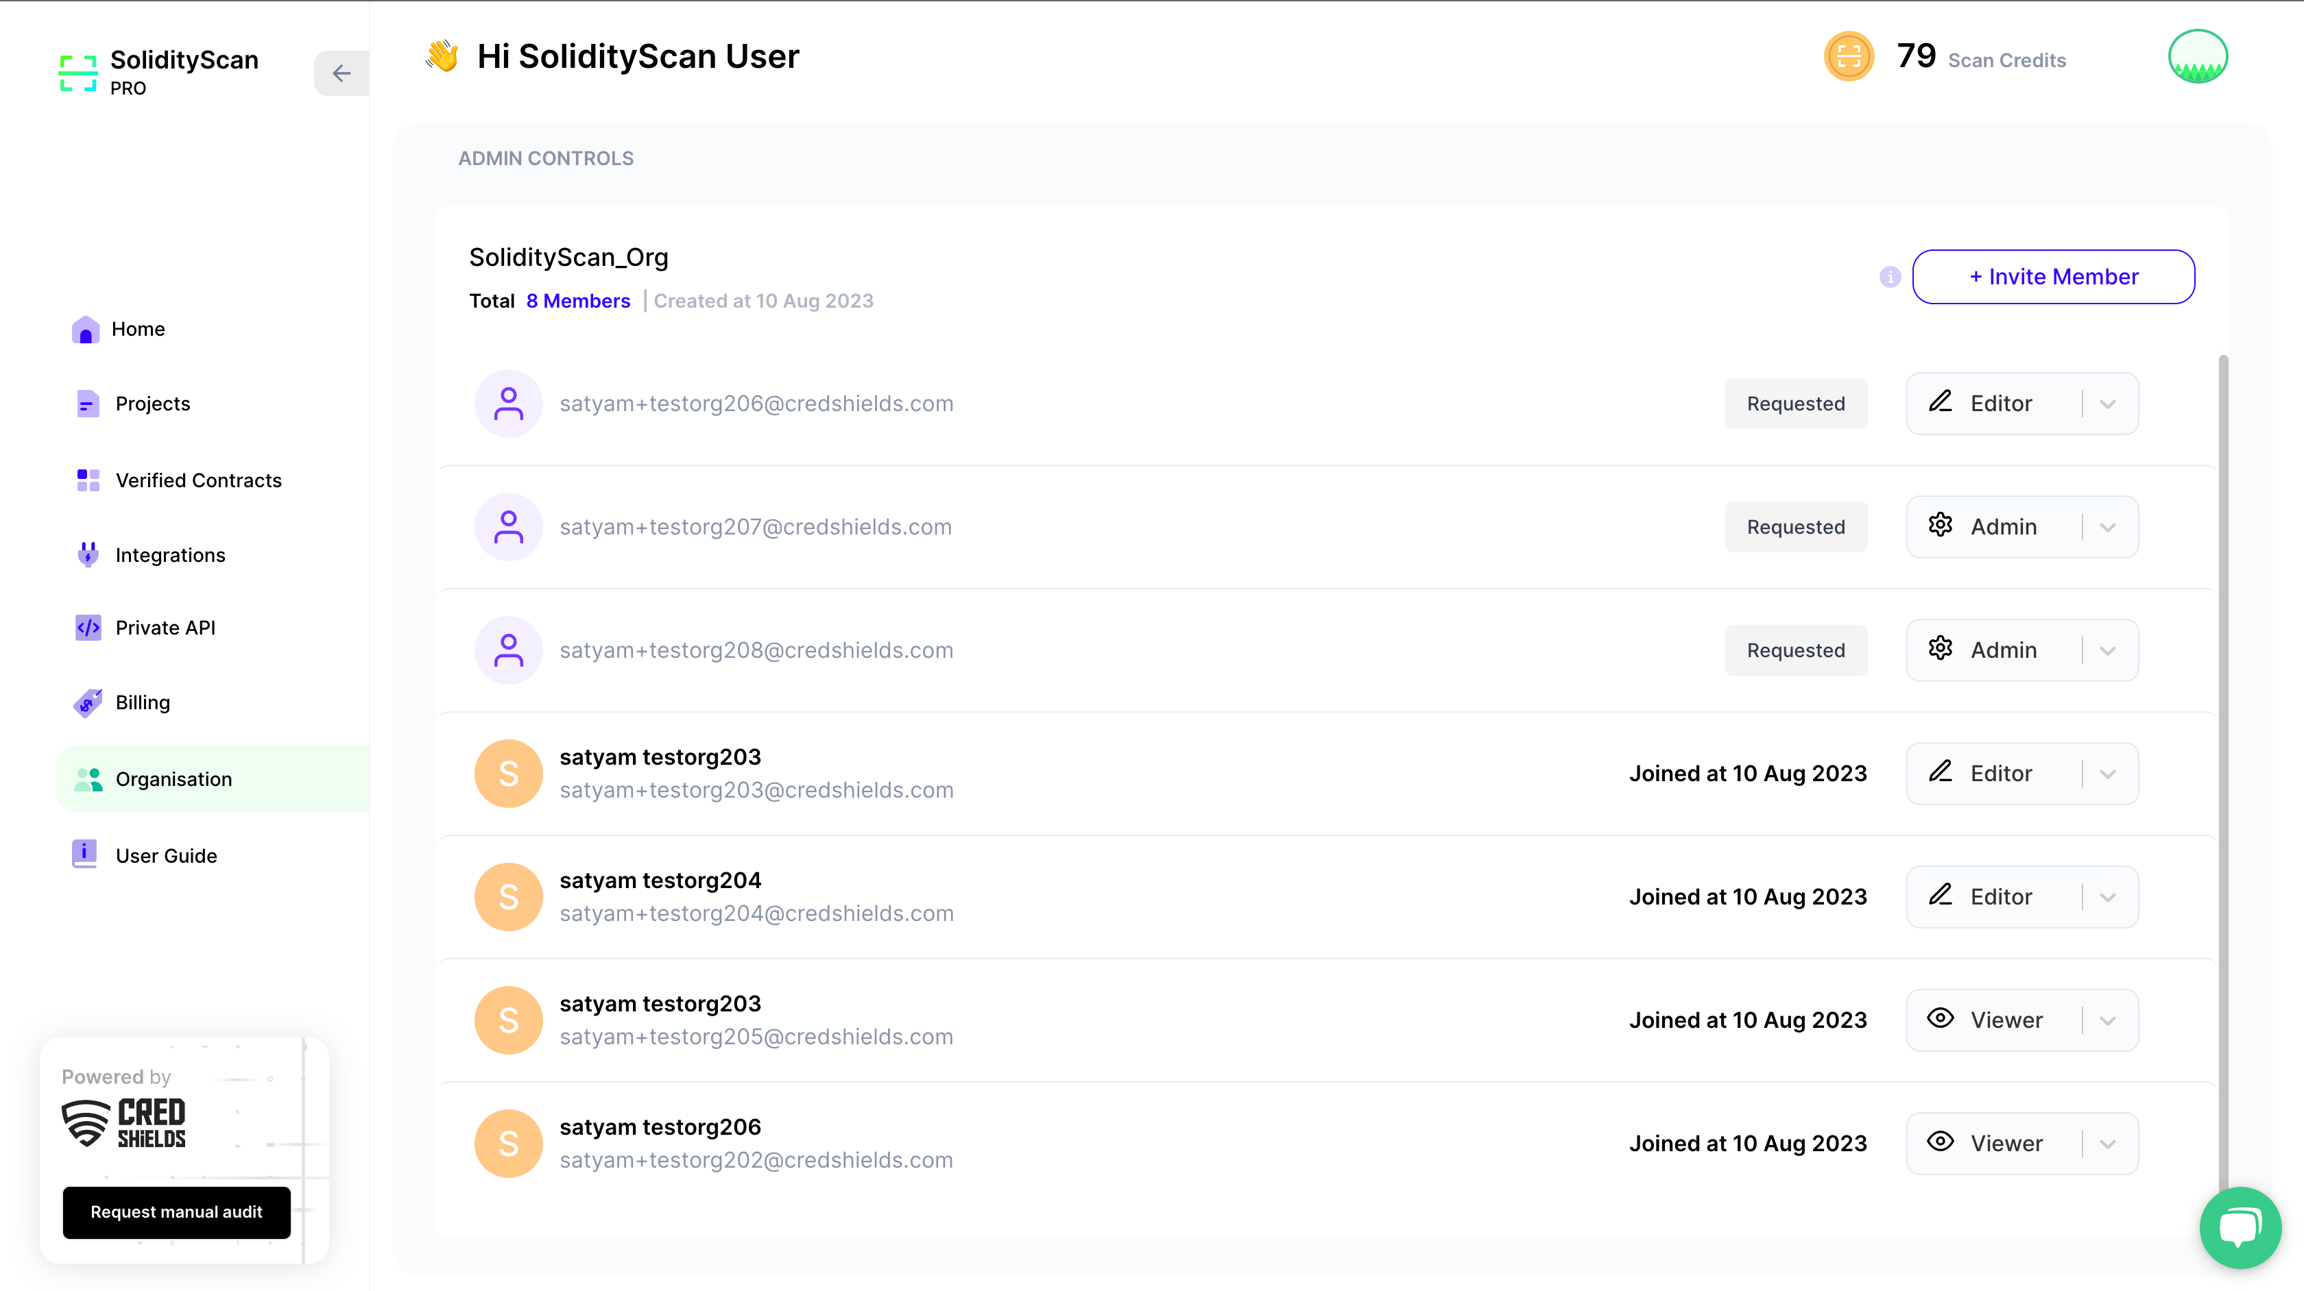The image size is (2304, 1291).
Task: Open the Integrations sidebar item
Action: tap(170, 555)
